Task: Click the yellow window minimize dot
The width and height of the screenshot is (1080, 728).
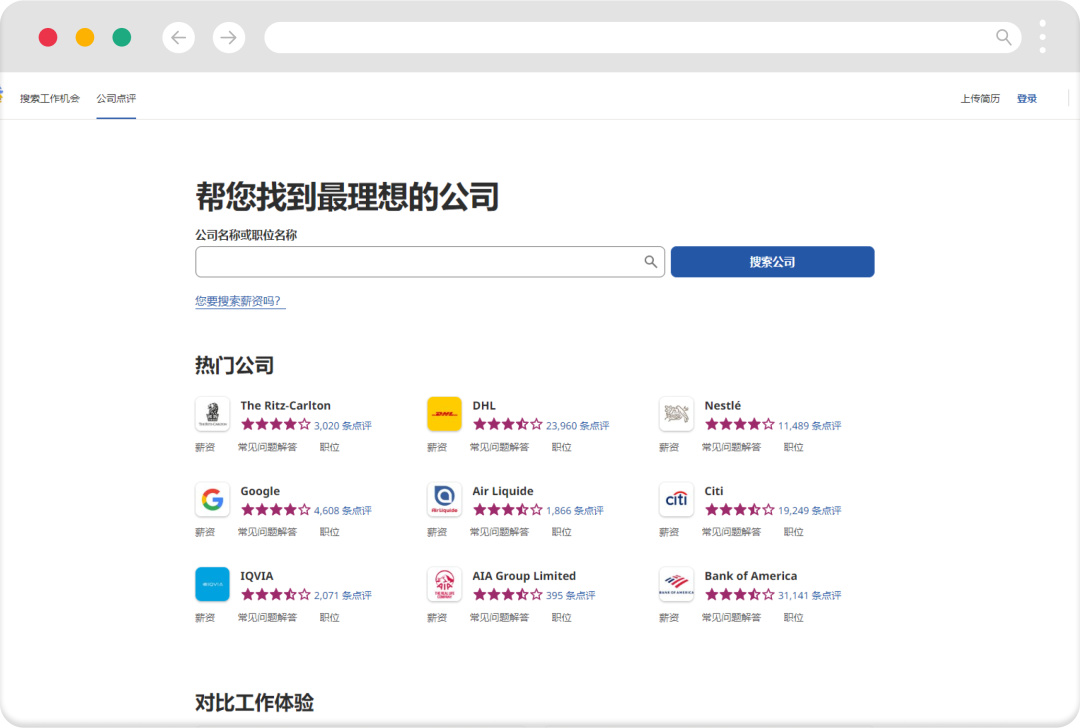Action: click(x=85, y=37)
